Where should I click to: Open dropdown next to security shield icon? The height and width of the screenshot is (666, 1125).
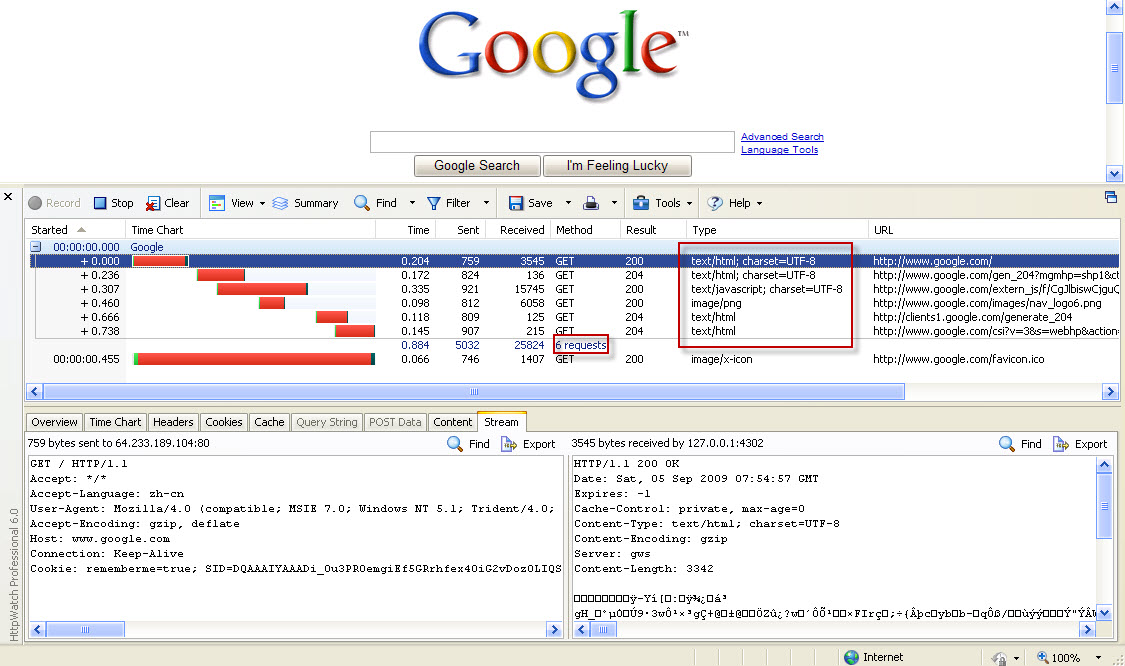tap(1016, 658)
